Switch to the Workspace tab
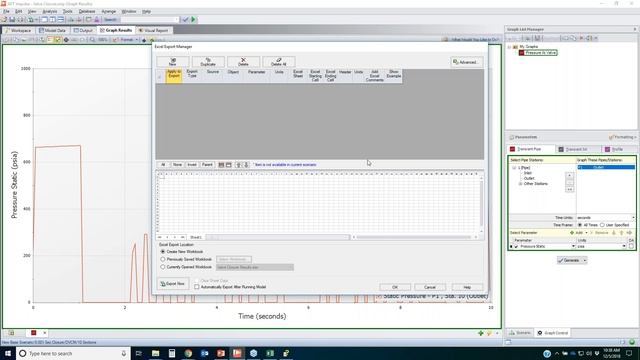 [x=18, y=30]
